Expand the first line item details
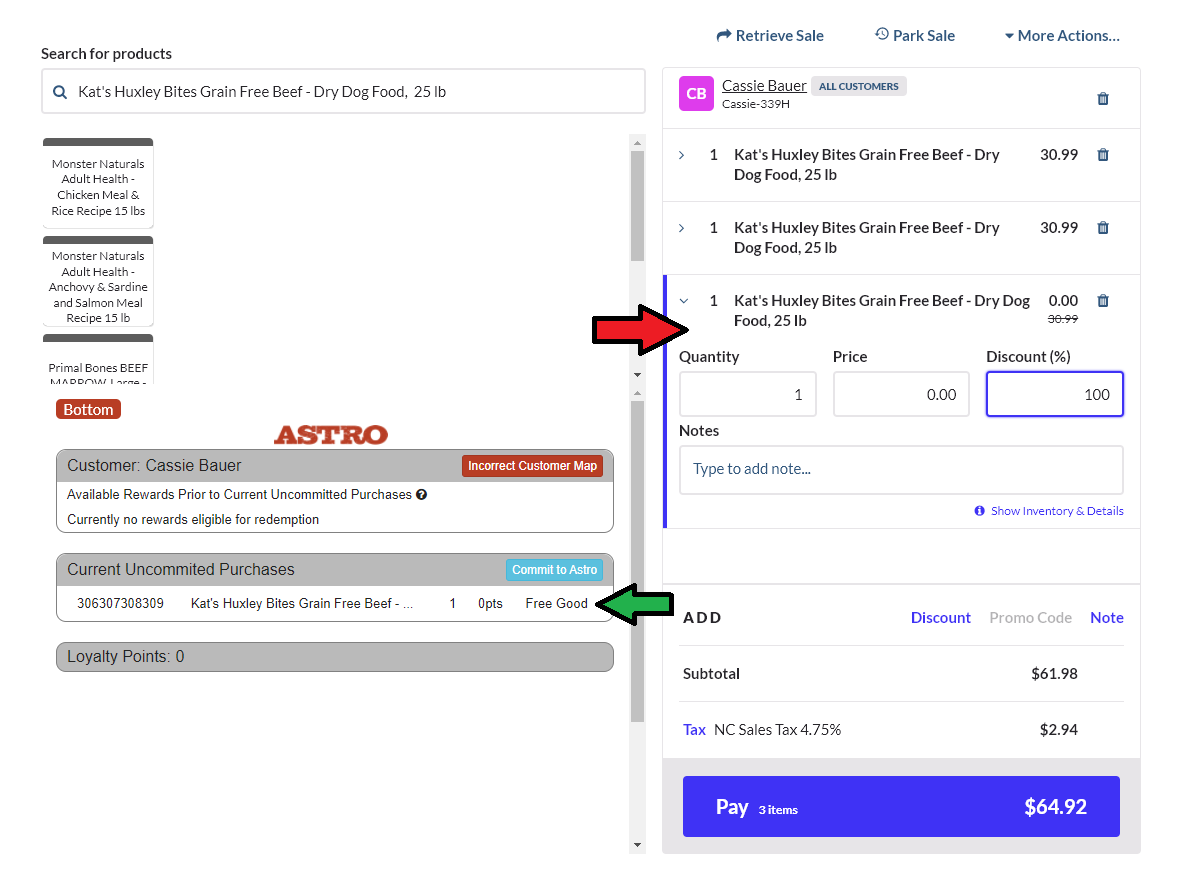Viewport: 1180px width, 873px height. click(x=682, y=155)
